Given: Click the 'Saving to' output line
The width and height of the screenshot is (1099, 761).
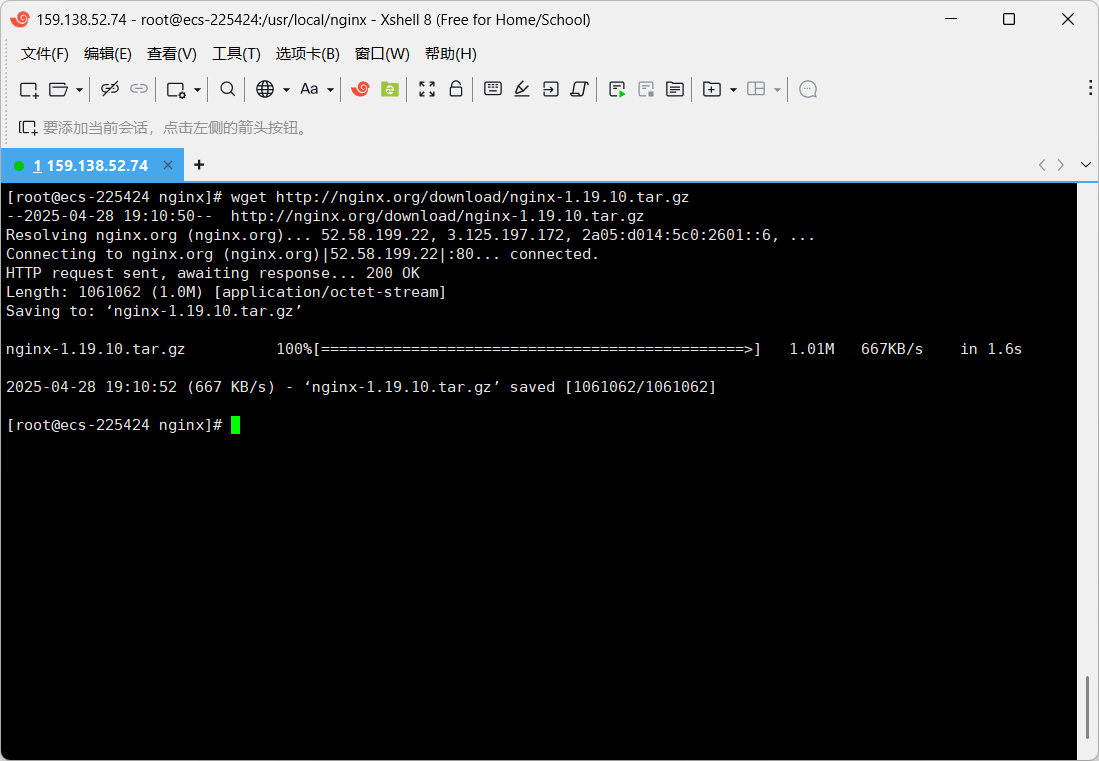Looking at the screenshot, I should click(154, 311).
